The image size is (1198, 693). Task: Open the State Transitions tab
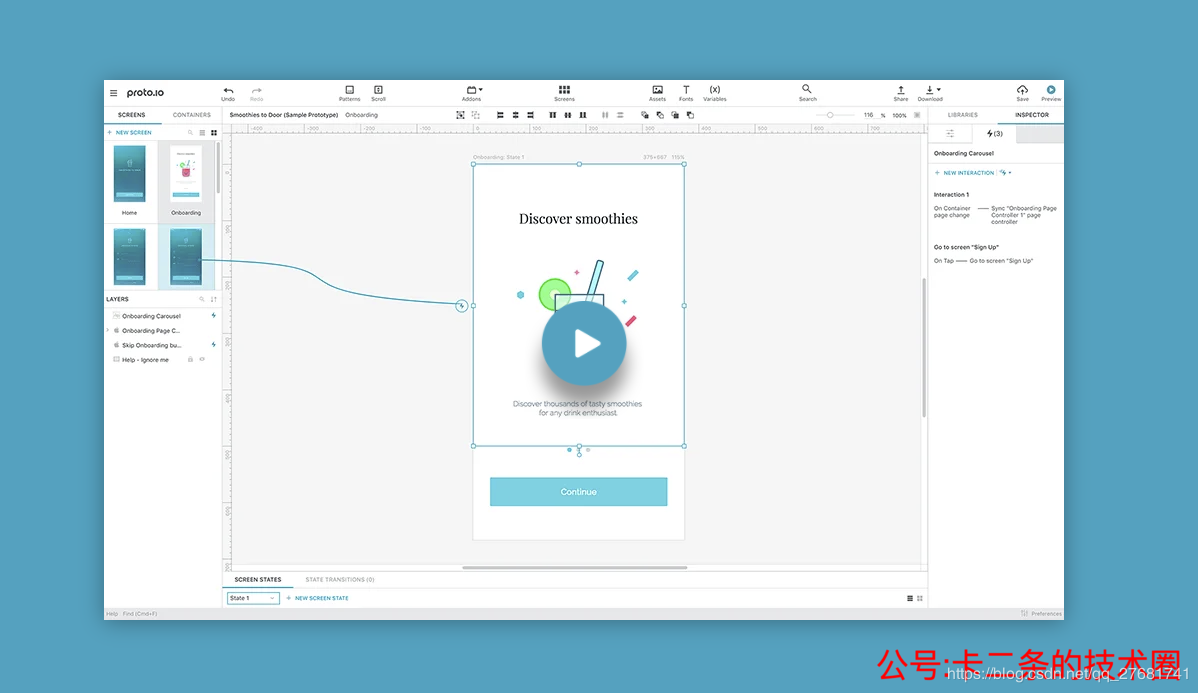tap(340, 579)
